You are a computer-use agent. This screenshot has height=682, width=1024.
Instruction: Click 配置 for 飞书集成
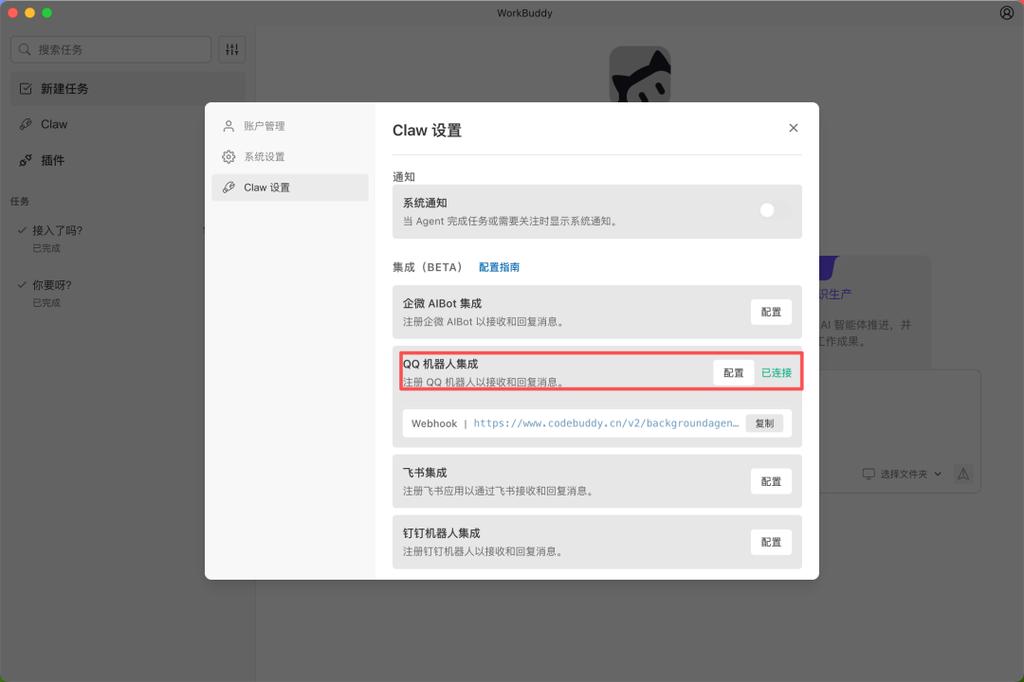[770, 481]
